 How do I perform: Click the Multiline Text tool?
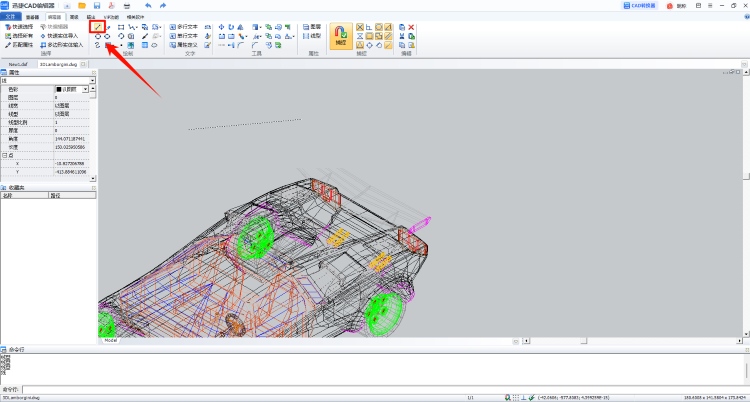click(187, 26)
